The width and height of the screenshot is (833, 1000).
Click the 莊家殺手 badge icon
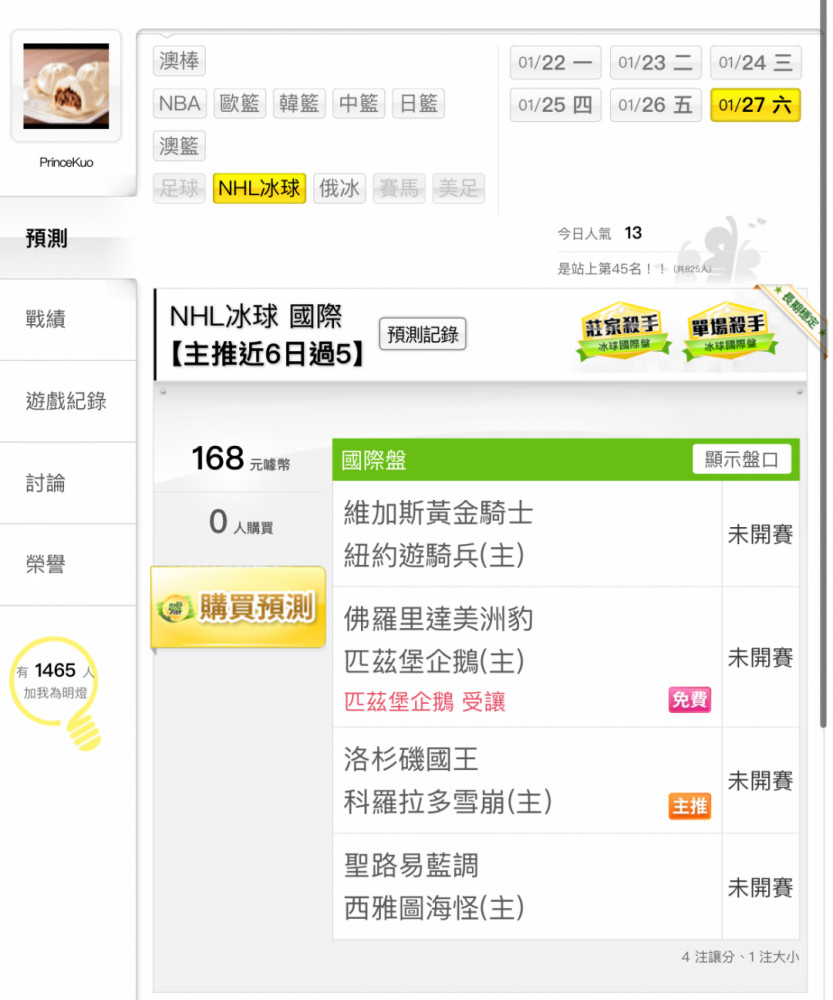click(x=623, y=331)
